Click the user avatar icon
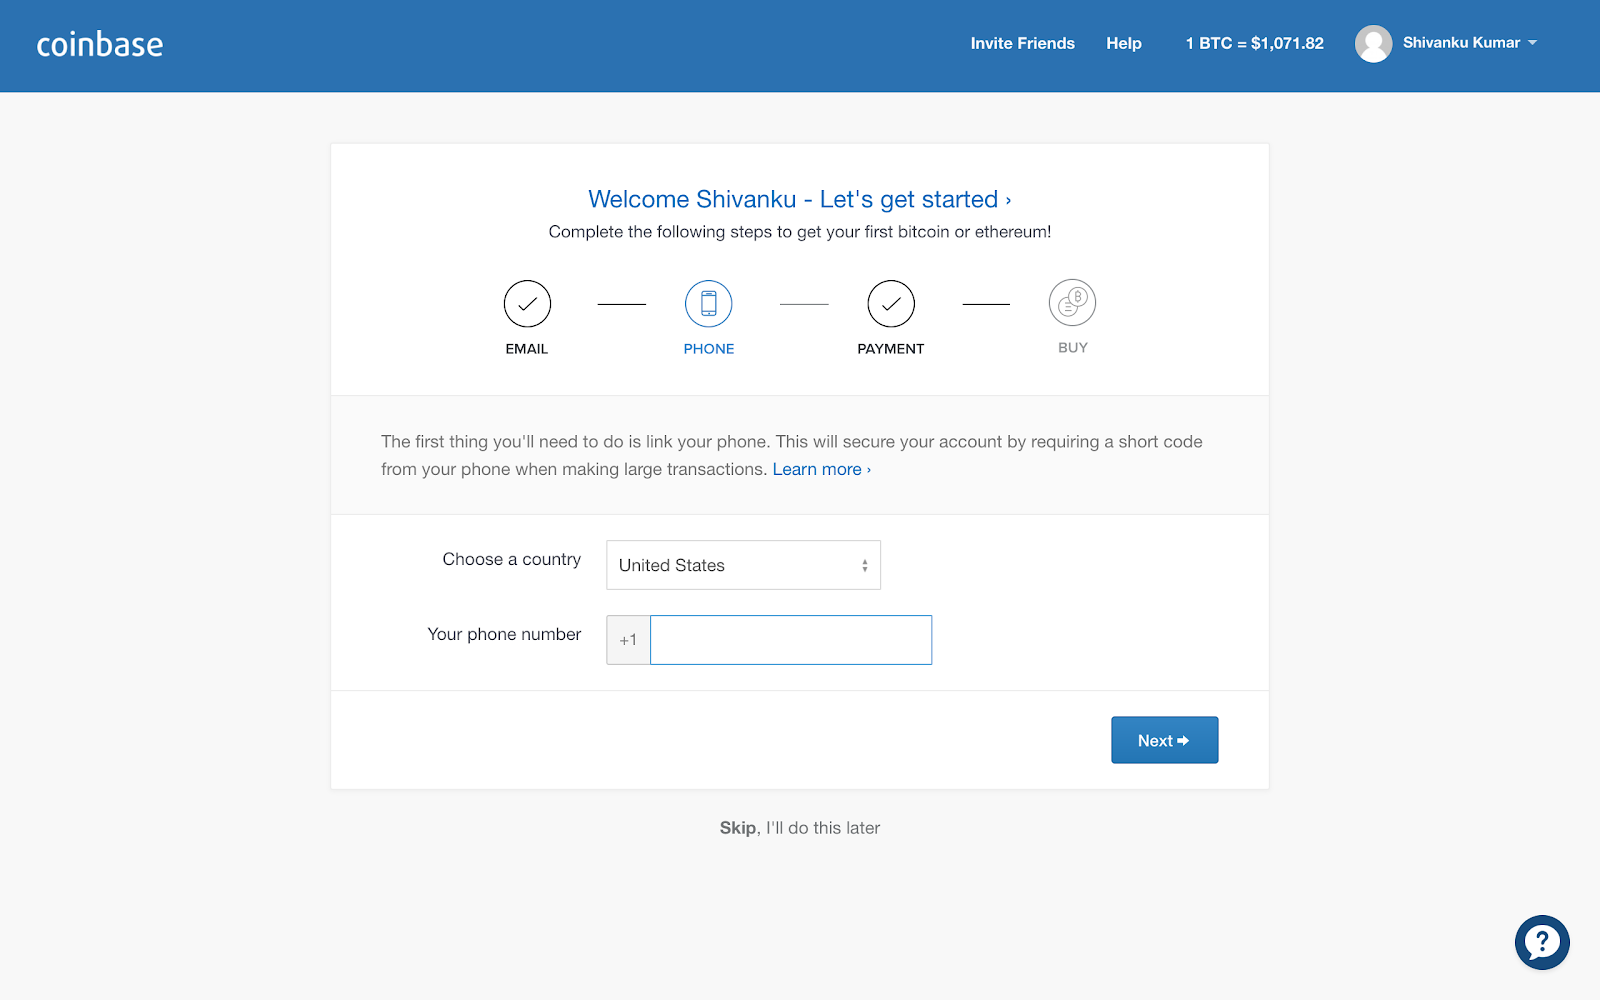The image size is (1600, 1000). (1373, 43)
